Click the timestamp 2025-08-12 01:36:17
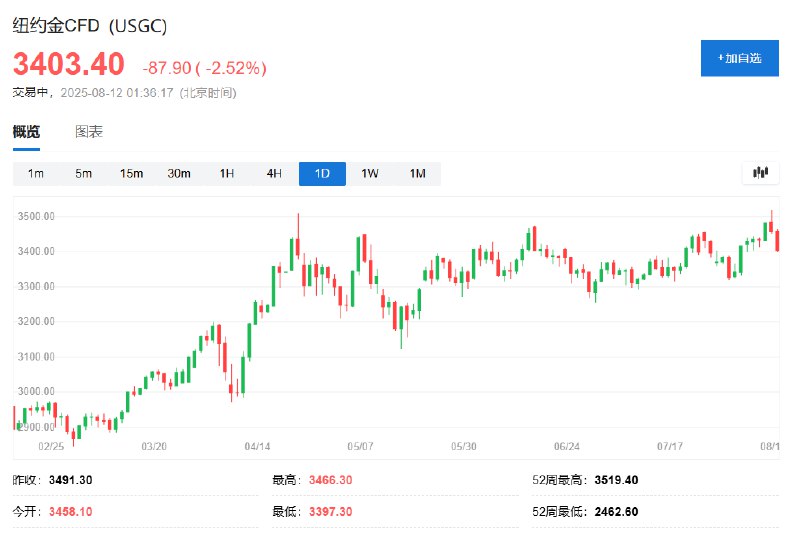This screenshot has width=800, height=545. (x=117, y=93)
